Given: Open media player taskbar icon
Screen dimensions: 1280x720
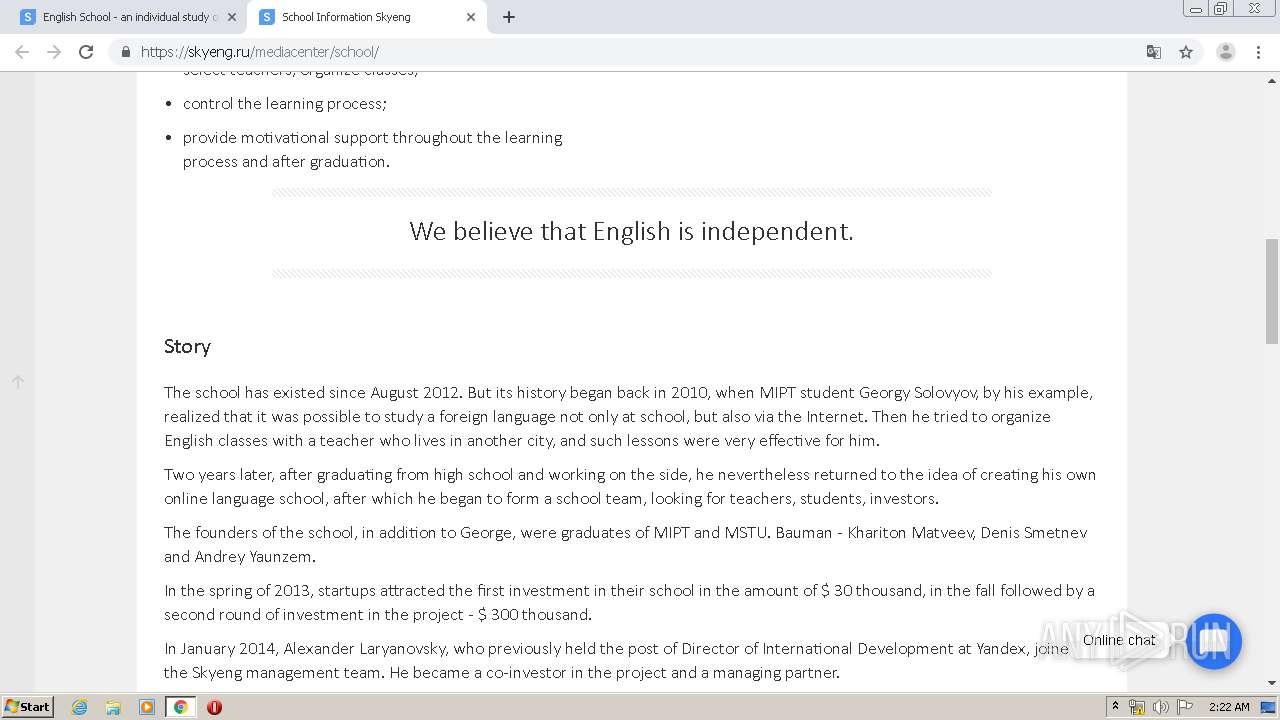Looking at the screenshot, I should (147, 707).
